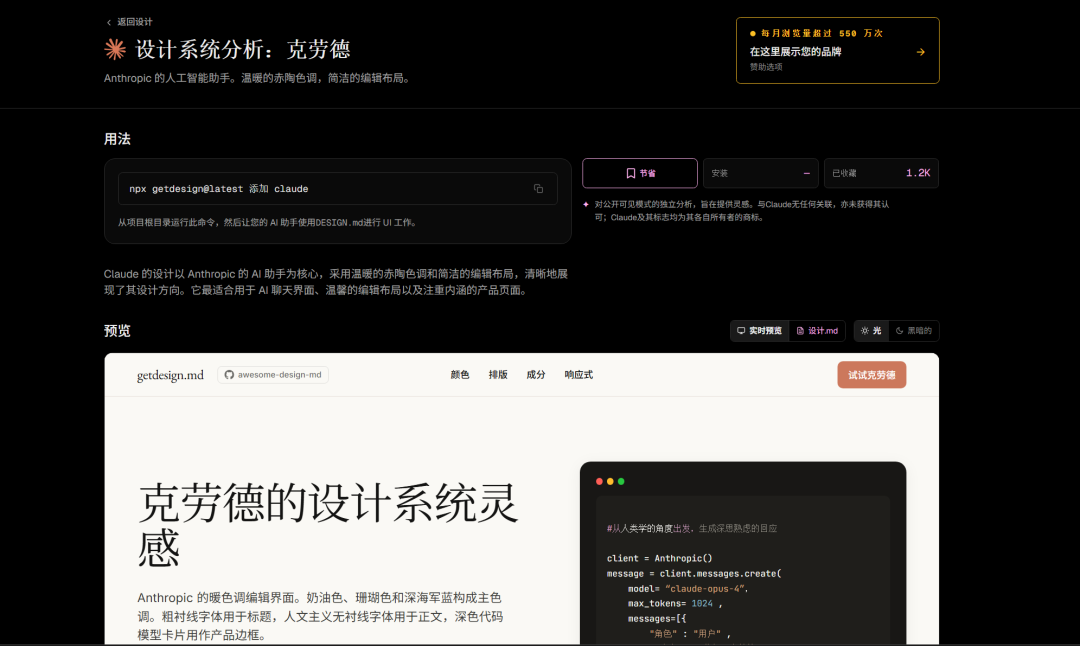Click the 预览 section heading
The image size is (1080, 646).
coord(117,331)
